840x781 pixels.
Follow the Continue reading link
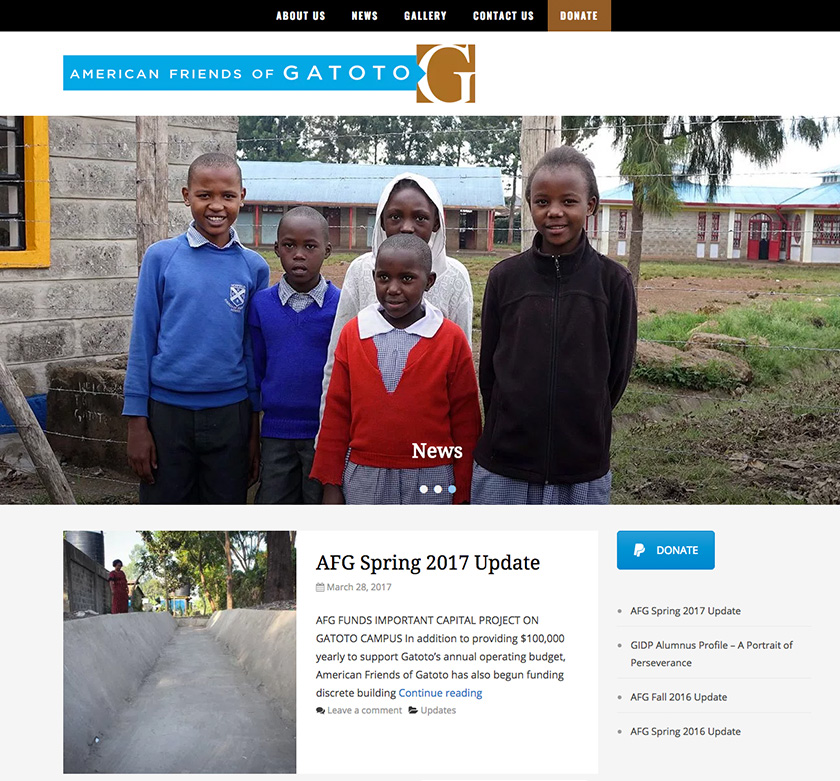pyautogui.click(x=440, y=693)
